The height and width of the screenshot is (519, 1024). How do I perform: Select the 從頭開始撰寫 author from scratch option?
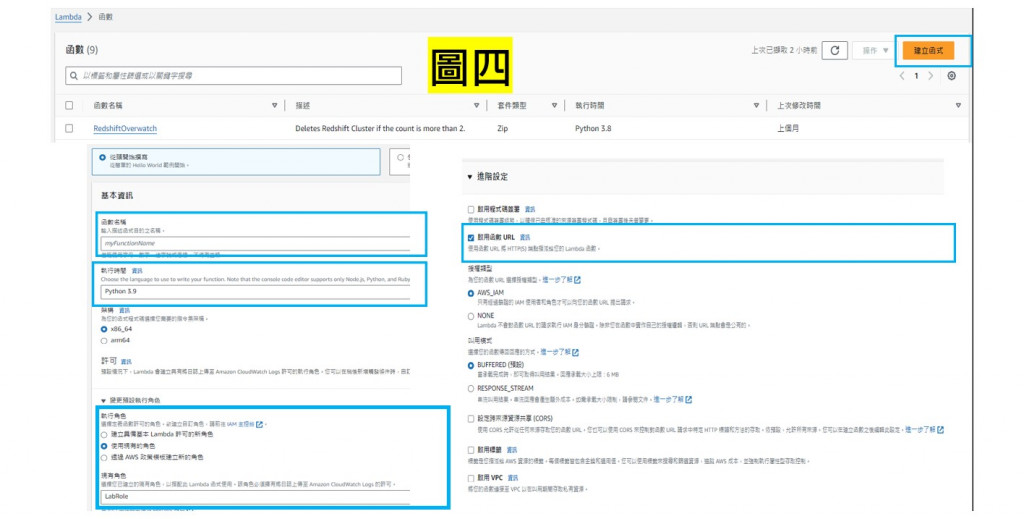[x=103, y=157]
